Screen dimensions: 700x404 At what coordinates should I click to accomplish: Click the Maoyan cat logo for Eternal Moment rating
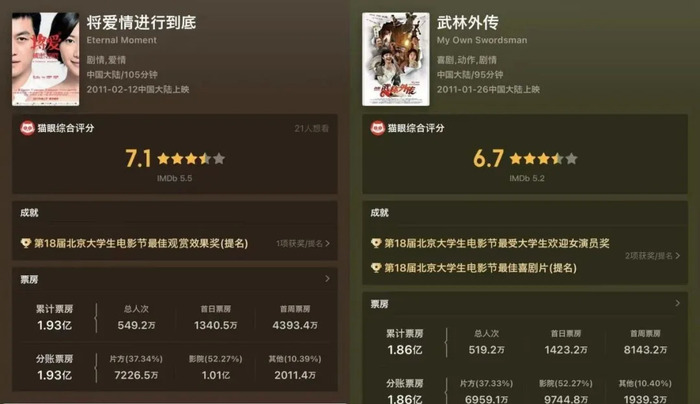(x=28, y=128)
